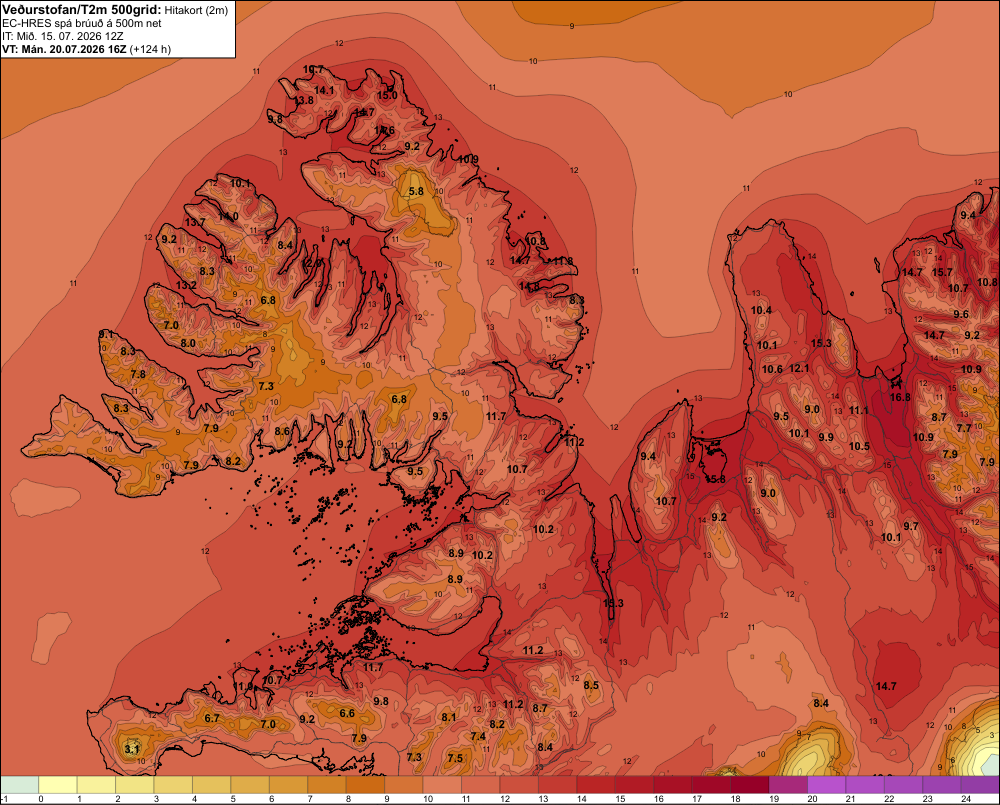Select the 15.0 temperature label
Viewport: 1000px width, 805px height.
[386, 96]
